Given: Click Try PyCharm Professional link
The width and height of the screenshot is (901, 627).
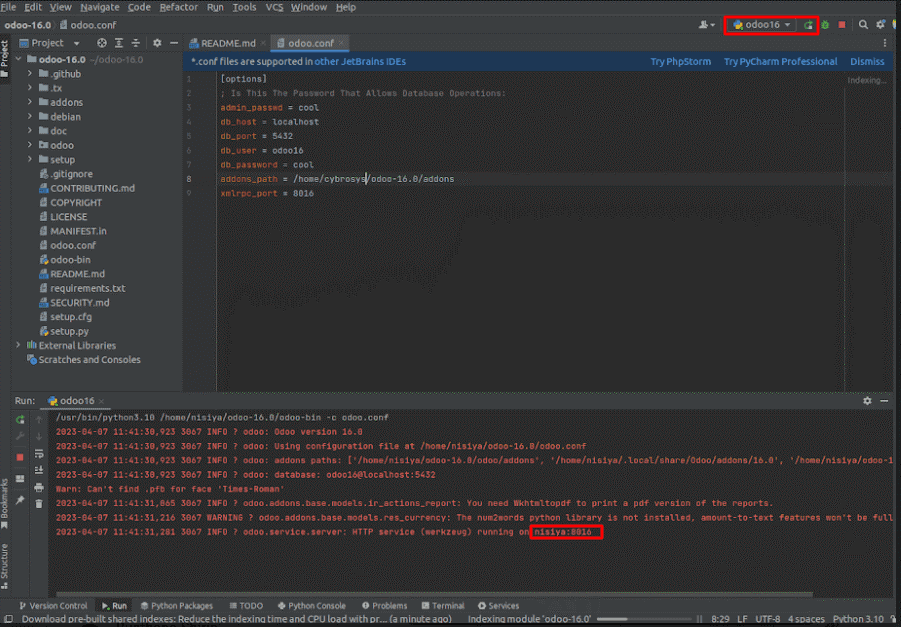Looking at the screenshot, I should tap(780, 61).
